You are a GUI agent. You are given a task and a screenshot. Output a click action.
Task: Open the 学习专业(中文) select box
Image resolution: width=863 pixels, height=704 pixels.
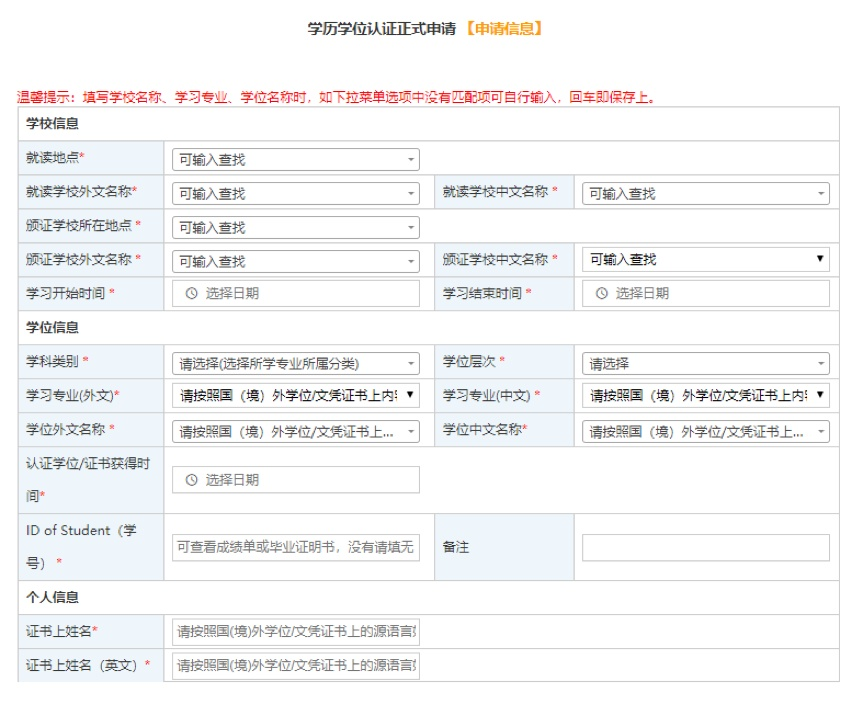coord(706,395)
